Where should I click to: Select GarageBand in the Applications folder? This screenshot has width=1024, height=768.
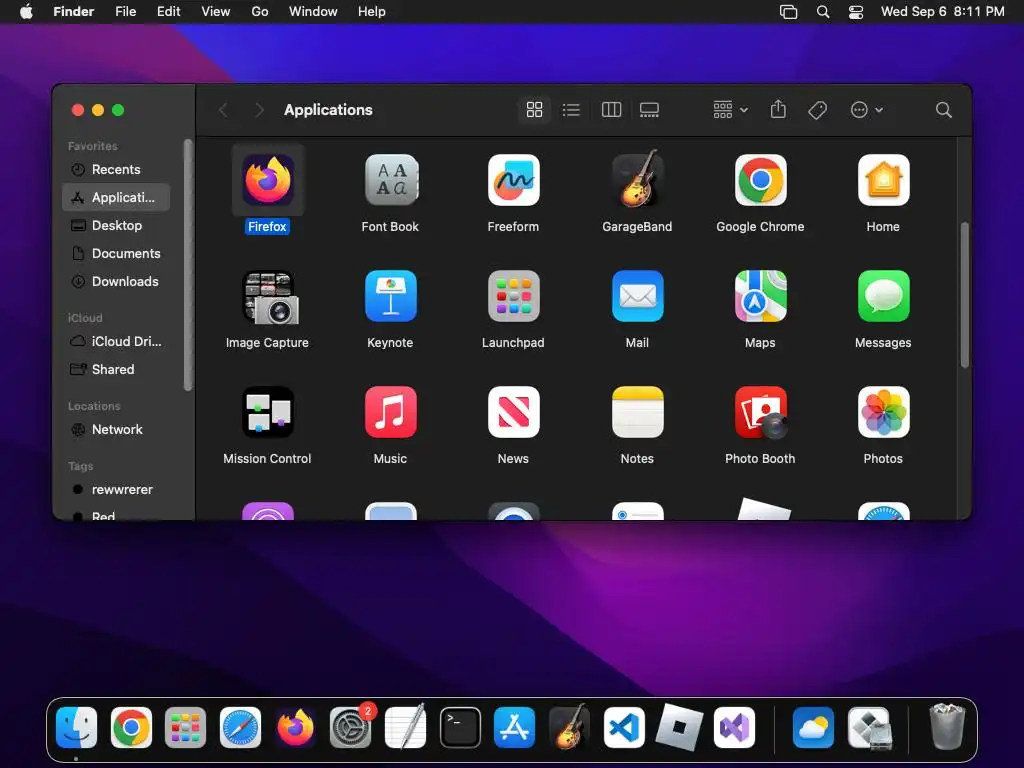[x=637, y=179]
